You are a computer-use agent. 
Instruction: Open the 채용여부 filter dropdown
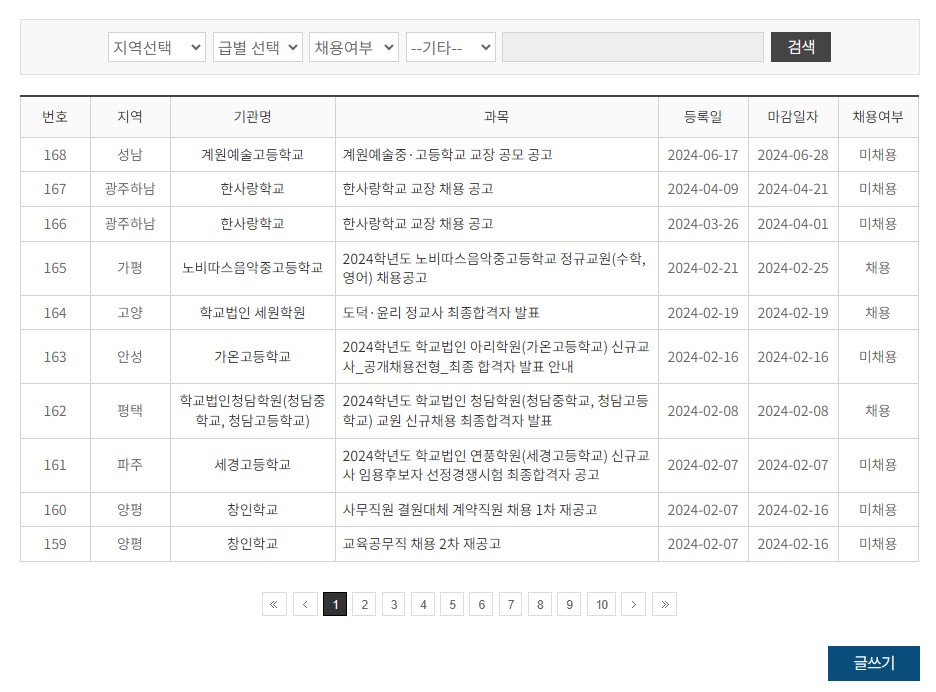pyautogui.click(x=353, y=47)
